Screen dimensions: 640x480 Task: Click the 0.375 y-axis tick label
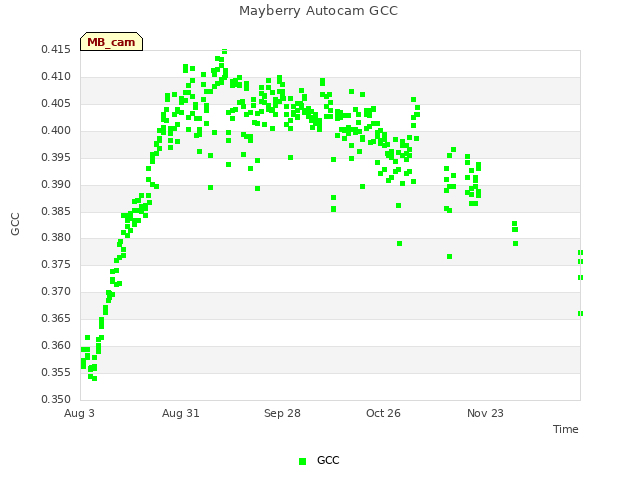click(56, 264)
